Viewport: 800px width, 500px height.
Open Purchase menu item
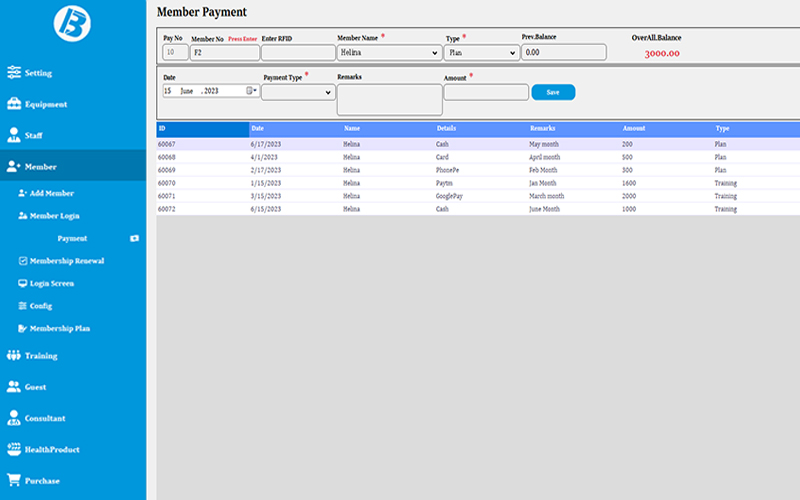[x=73, y=481]
